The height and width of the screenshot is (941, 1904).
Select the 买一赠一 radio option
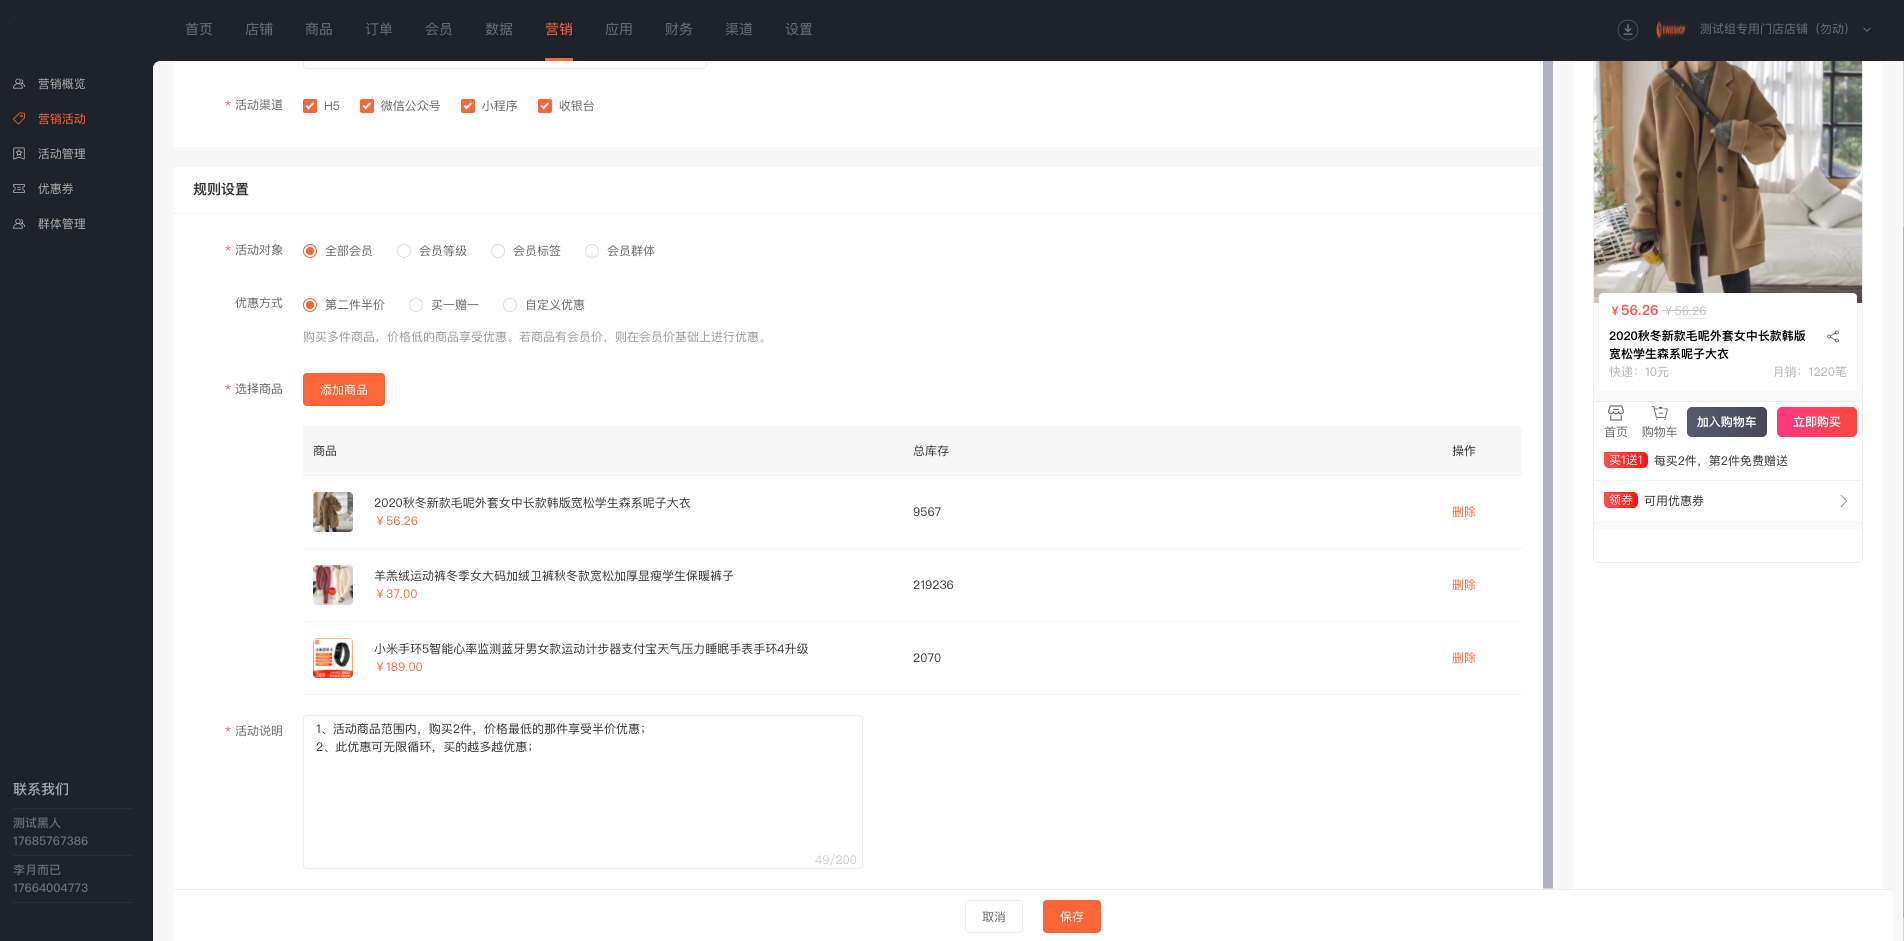(x=416, y=305)
